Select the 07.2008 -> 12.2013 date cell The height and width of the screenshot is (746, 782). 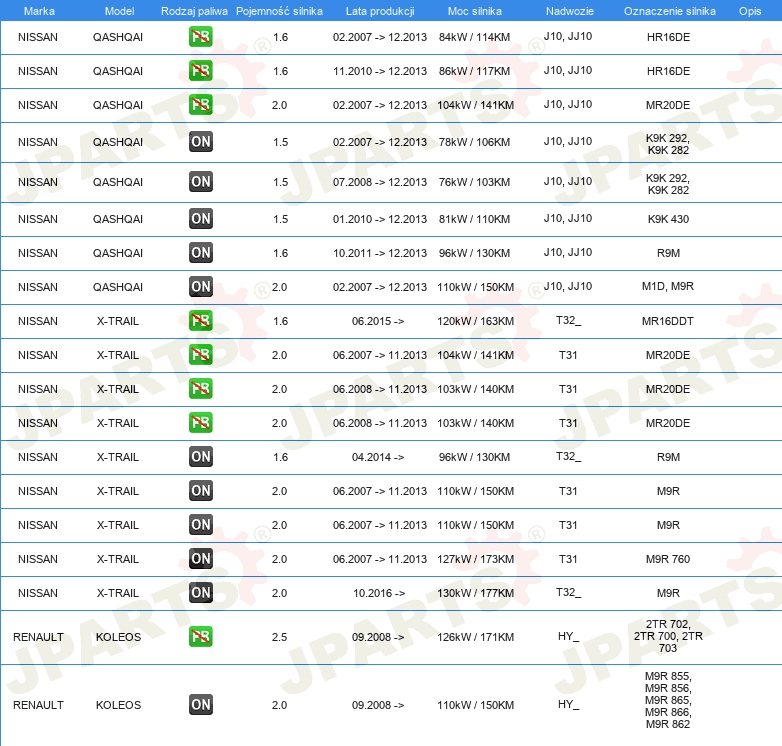click(380, 182)
